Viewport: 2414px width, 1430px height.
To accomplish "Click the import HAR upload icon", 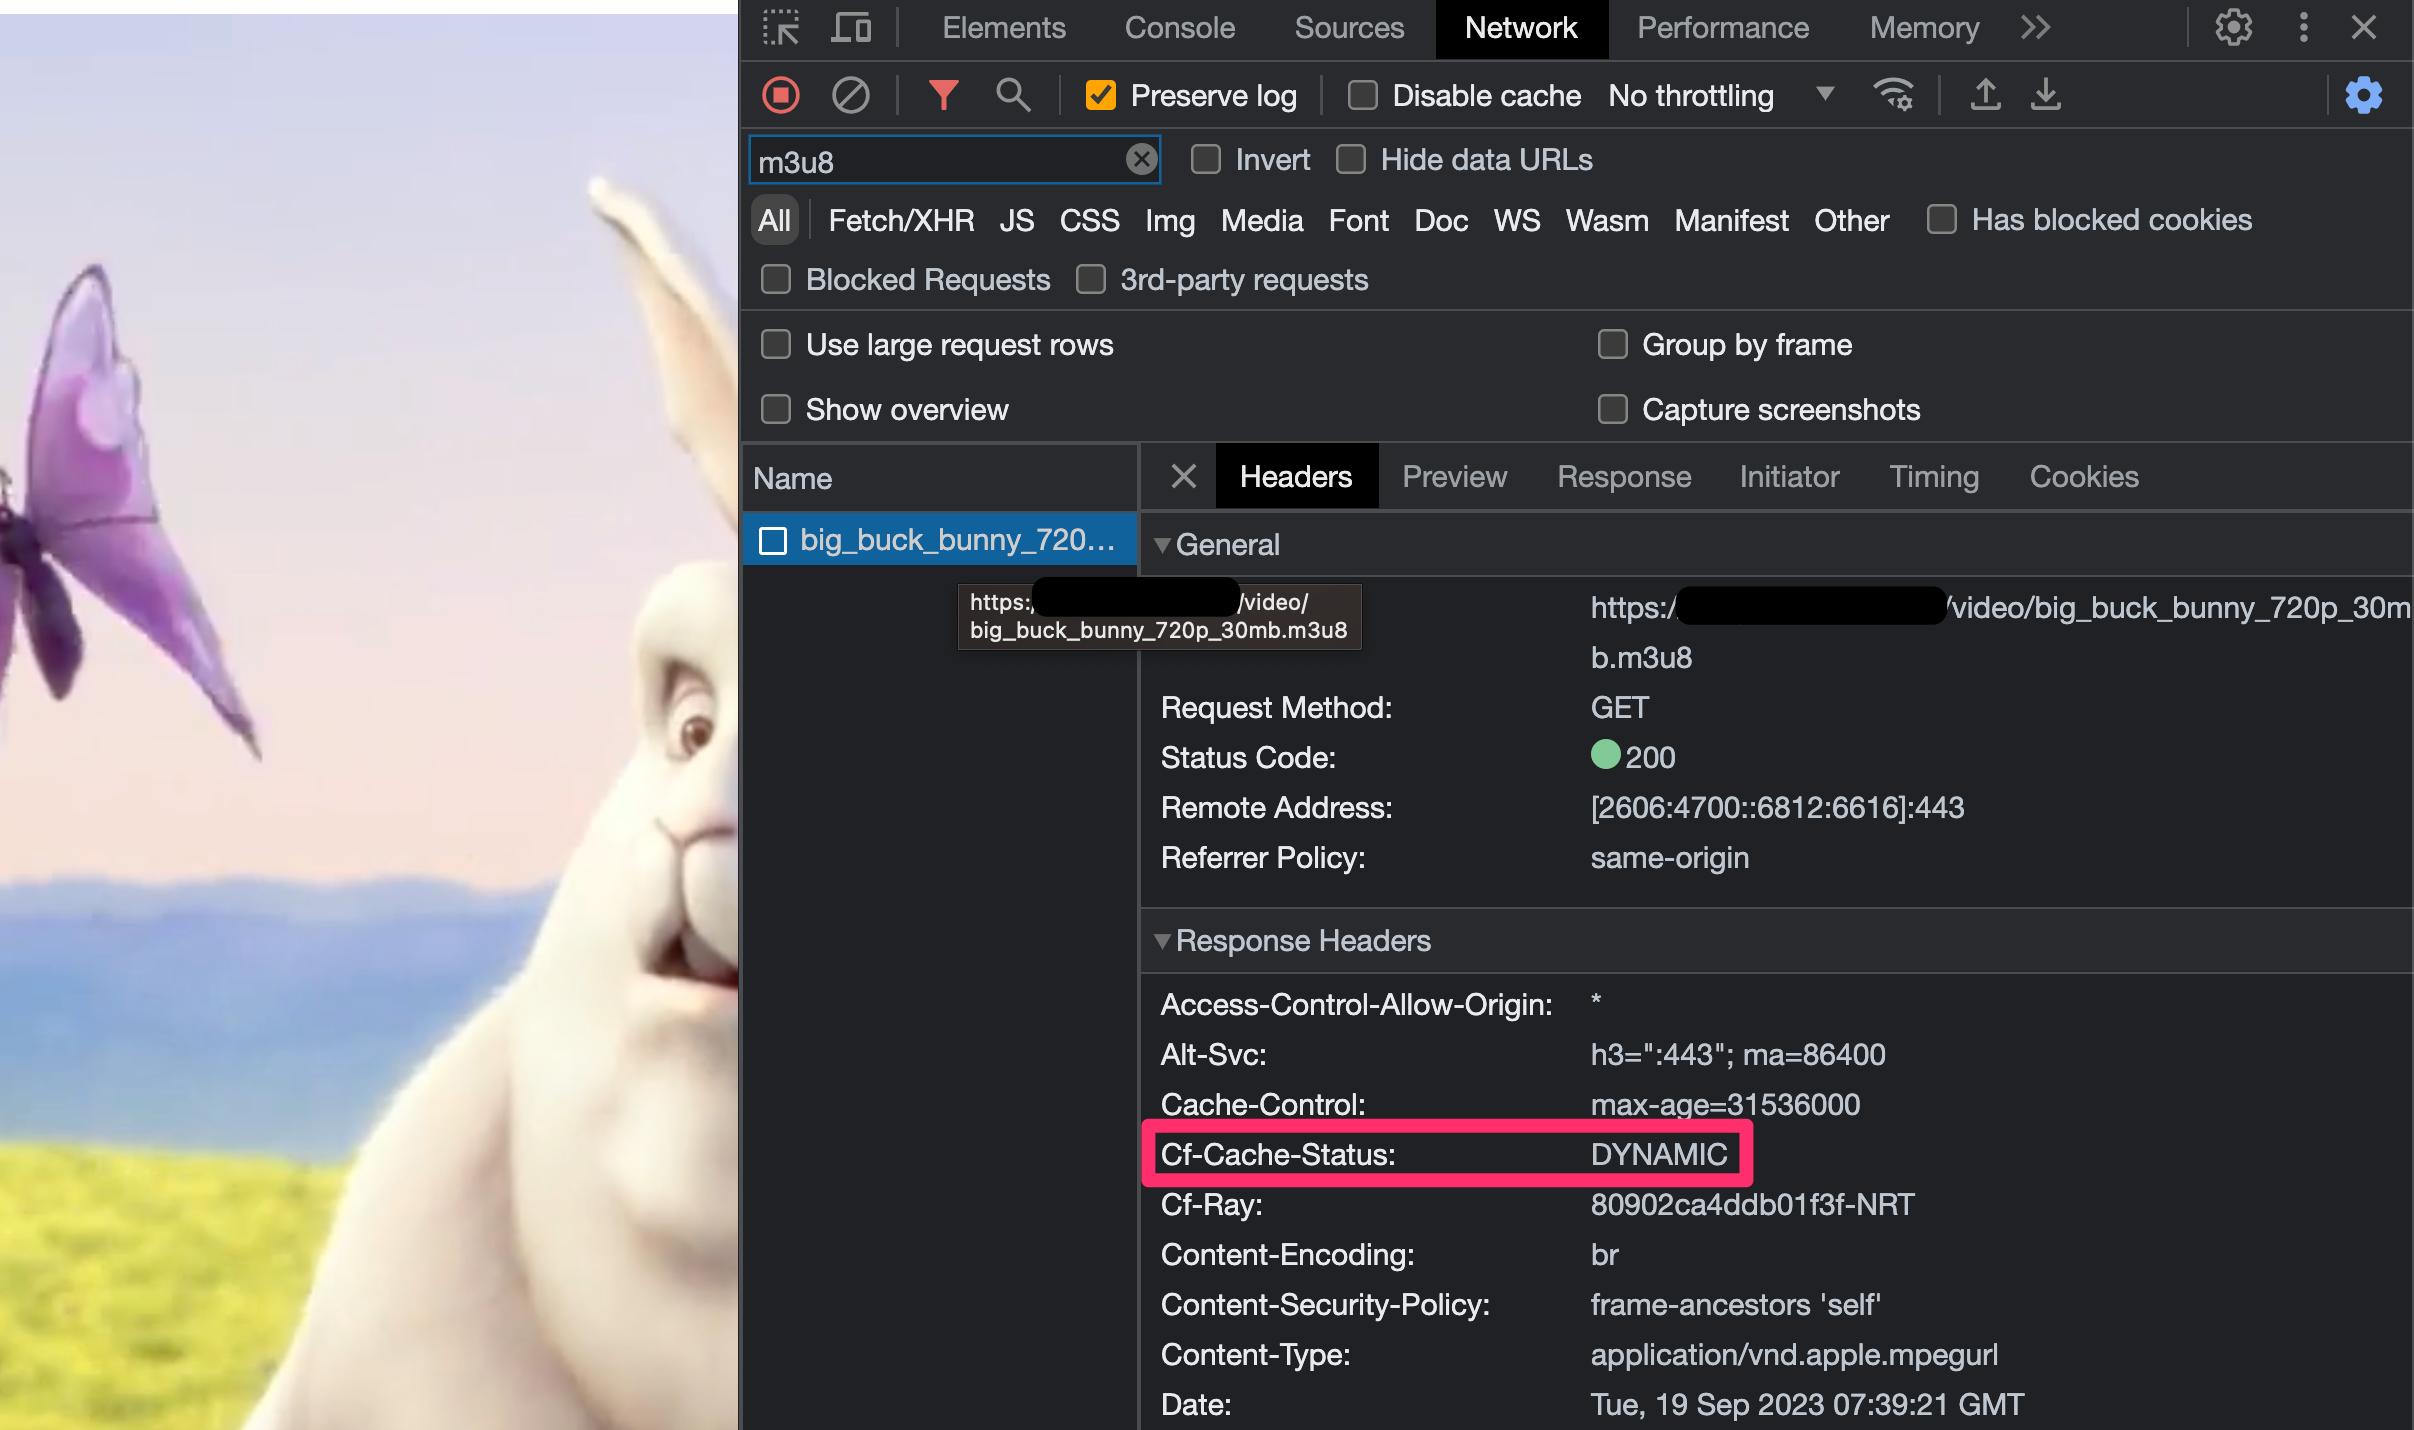I will [1985, 96].
